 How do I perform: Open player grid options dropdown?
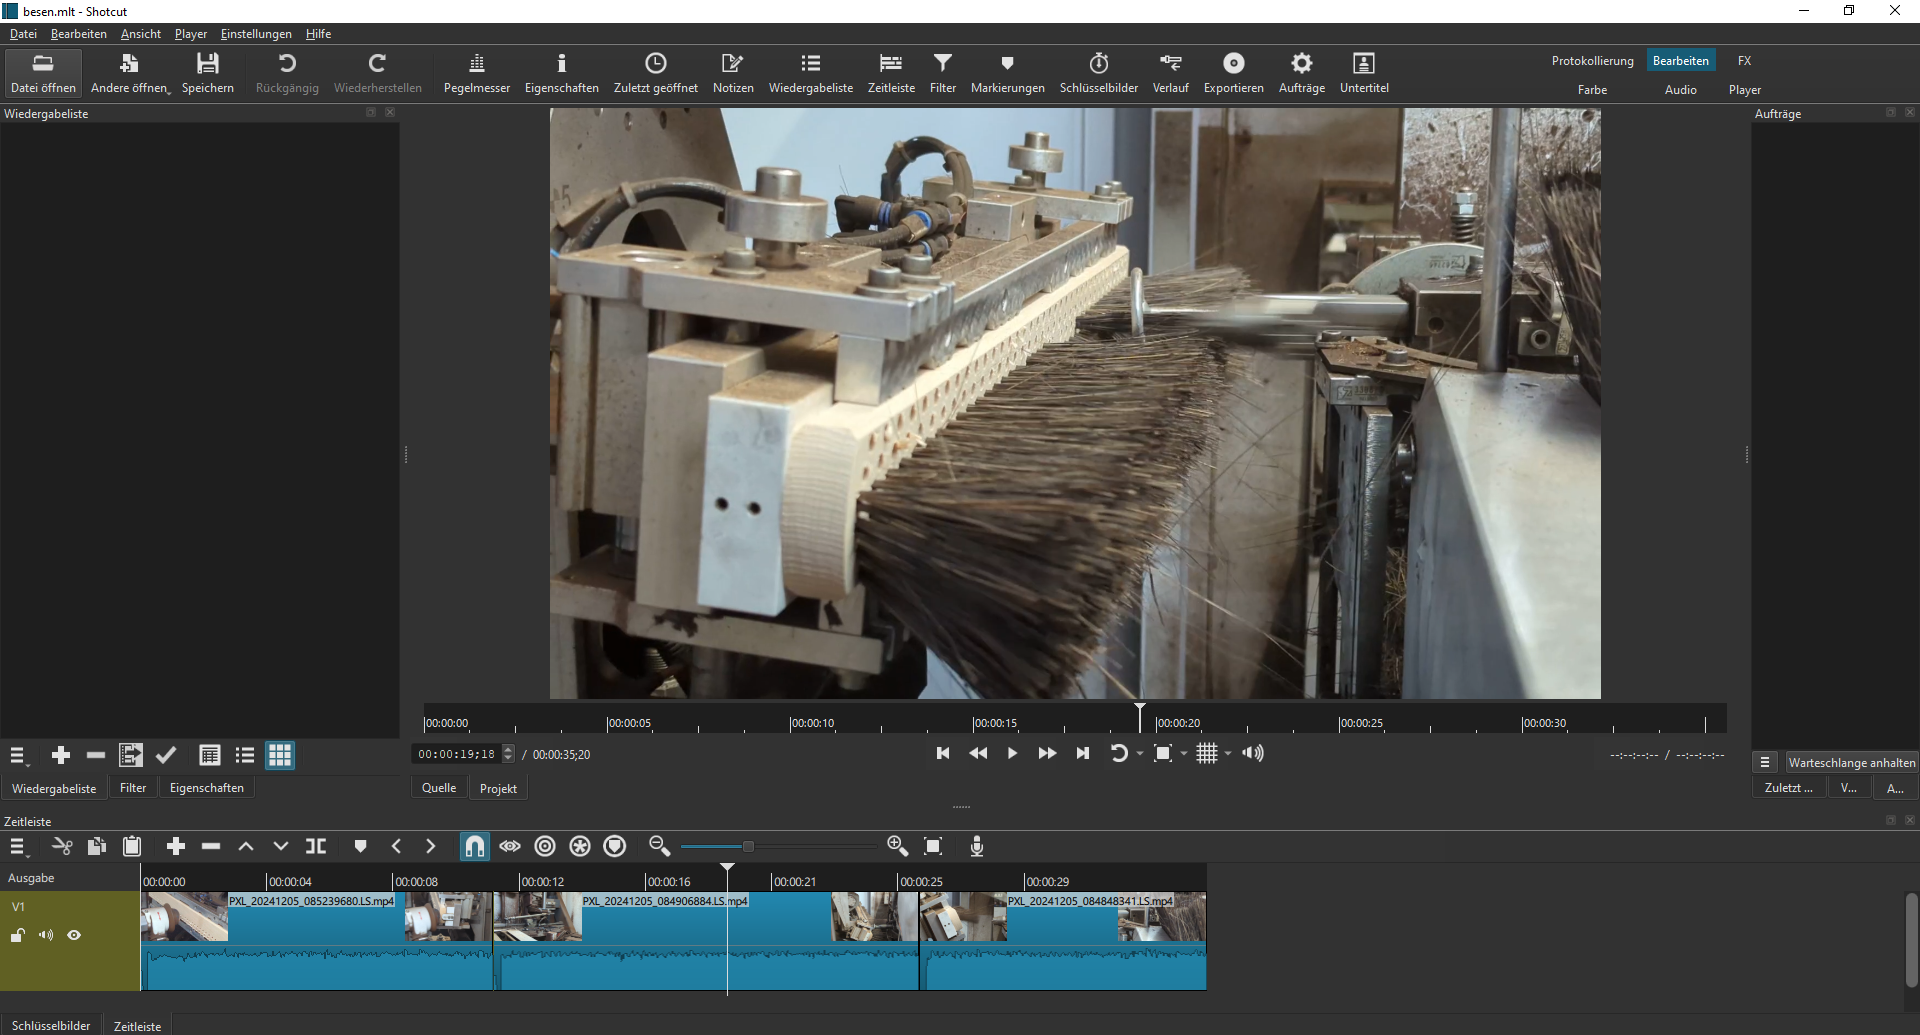pos(1228,754)
